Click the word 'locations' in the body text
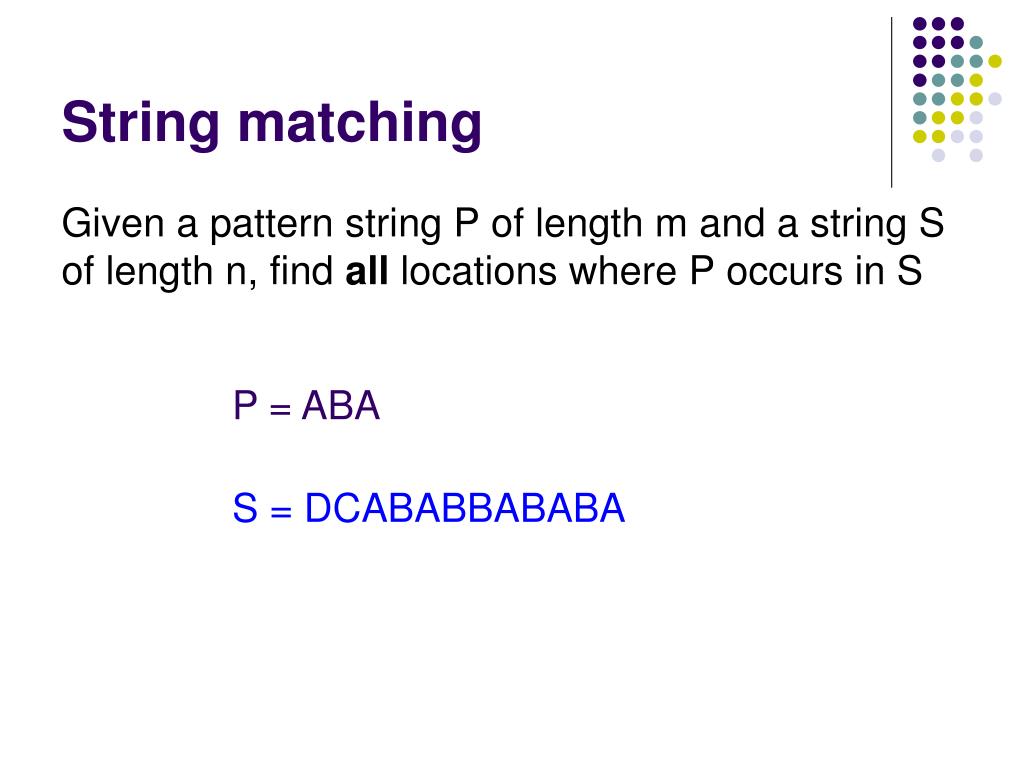This screenshot has height=768, width=1024. coord(479,271)
